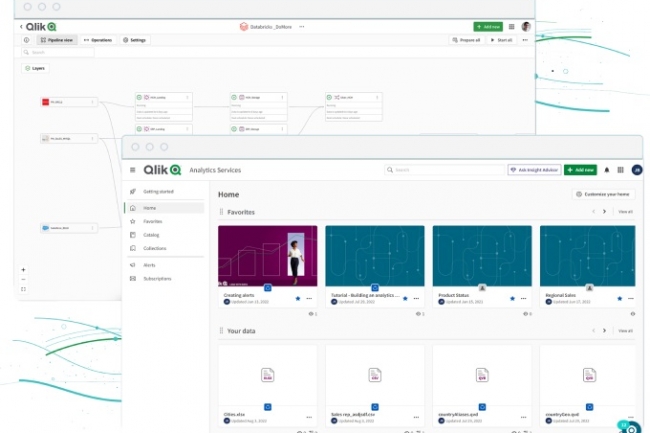Screen dimensions: 650x433
Task: Click the Catalog icon in sidebar
Action: point(133,235)
